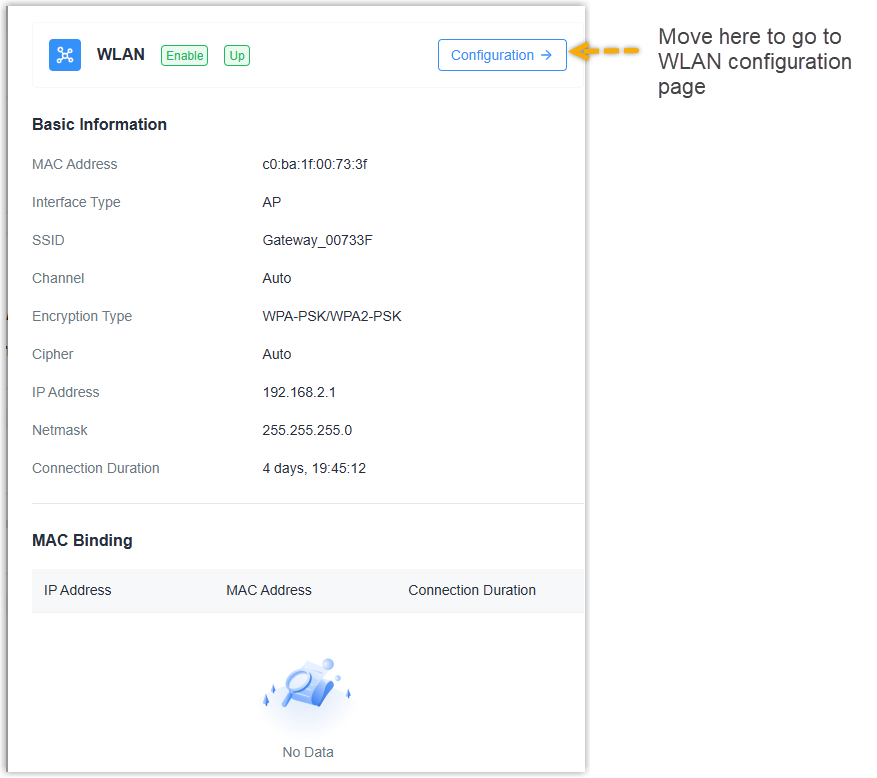Select the MAC address value c0:ba:1f:00:73:3f
This screenshot has width=877, height=778.
pos(316,164)
